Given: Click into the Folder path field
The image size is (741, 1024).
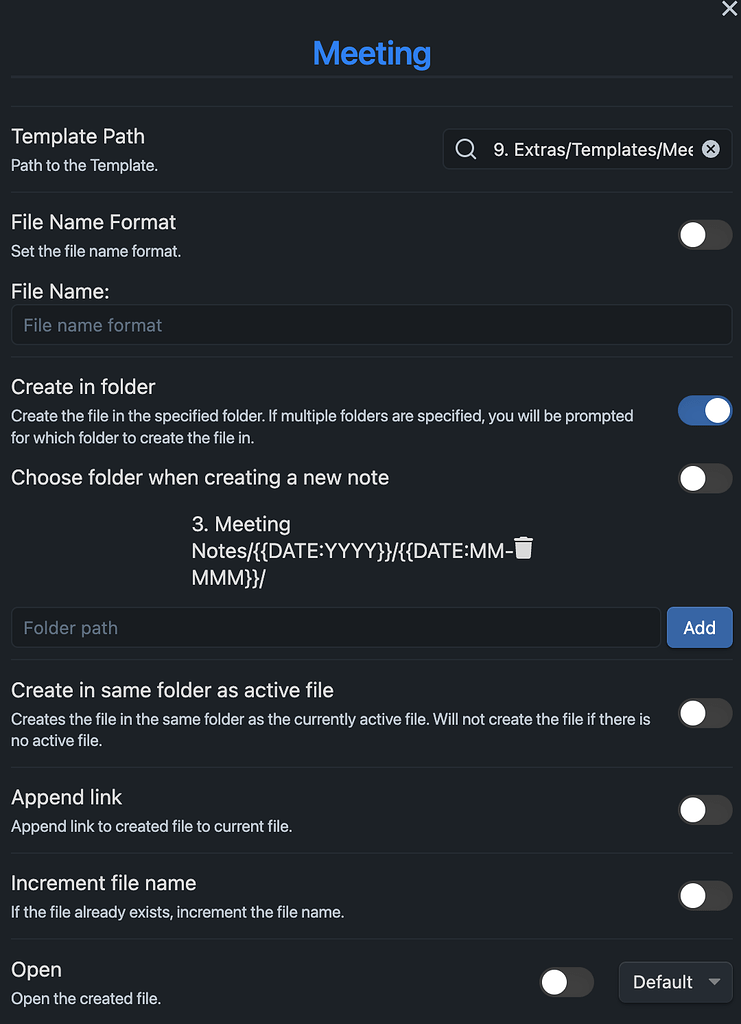Looking at the screenshot, I should pos(335,628).
